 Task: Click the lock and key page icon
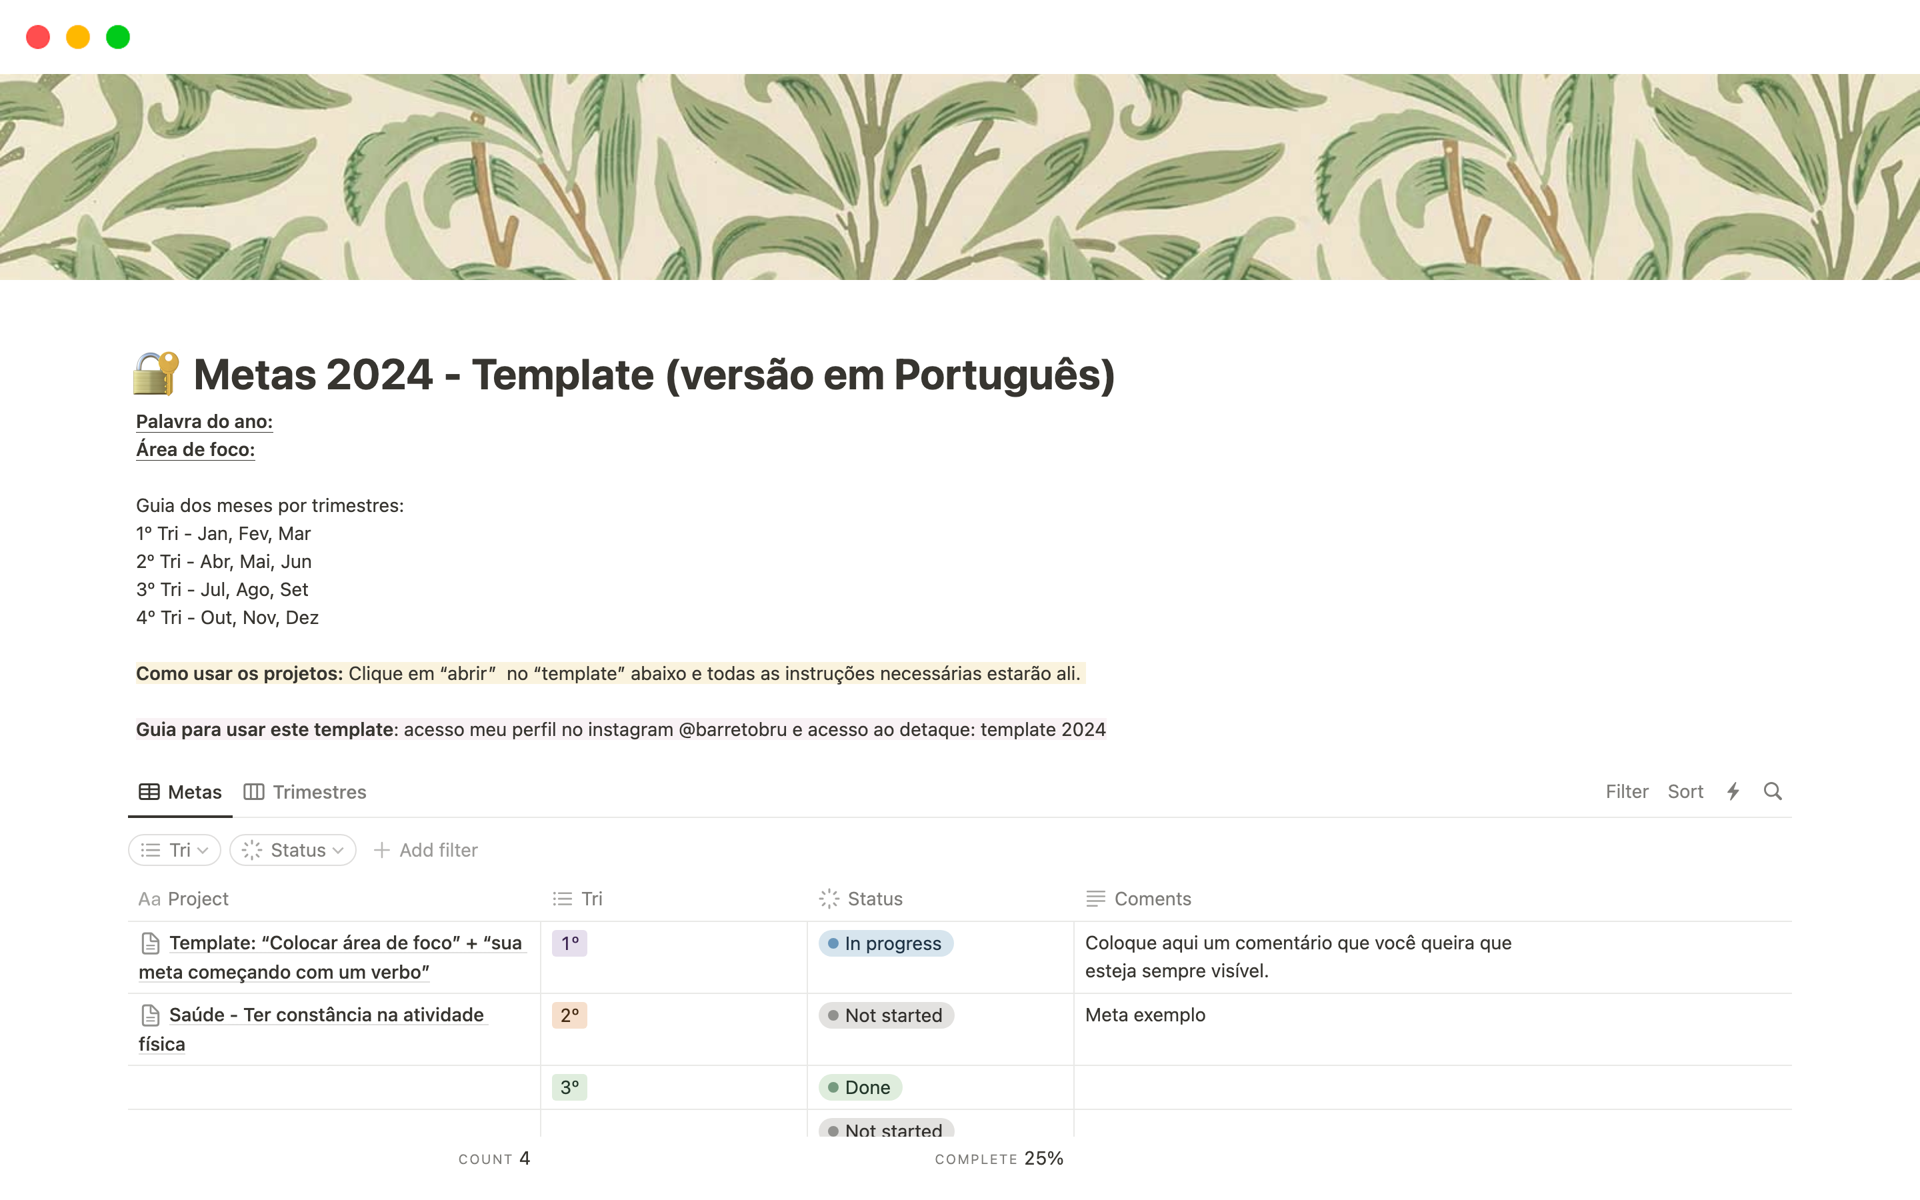tap(156, 374)
